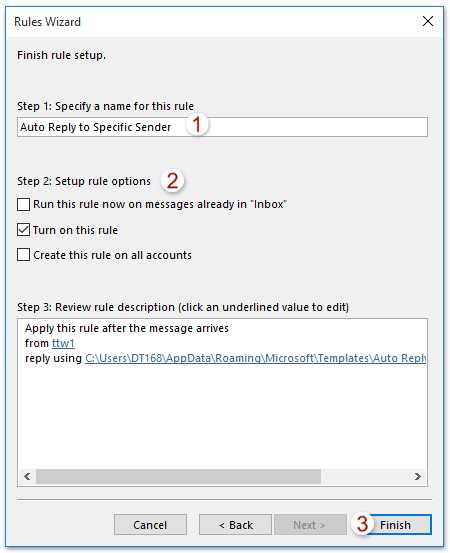Screen dimensions: 450x553
Task: Click the Apply this rule after message arrives text
Action: click(127, 328)
